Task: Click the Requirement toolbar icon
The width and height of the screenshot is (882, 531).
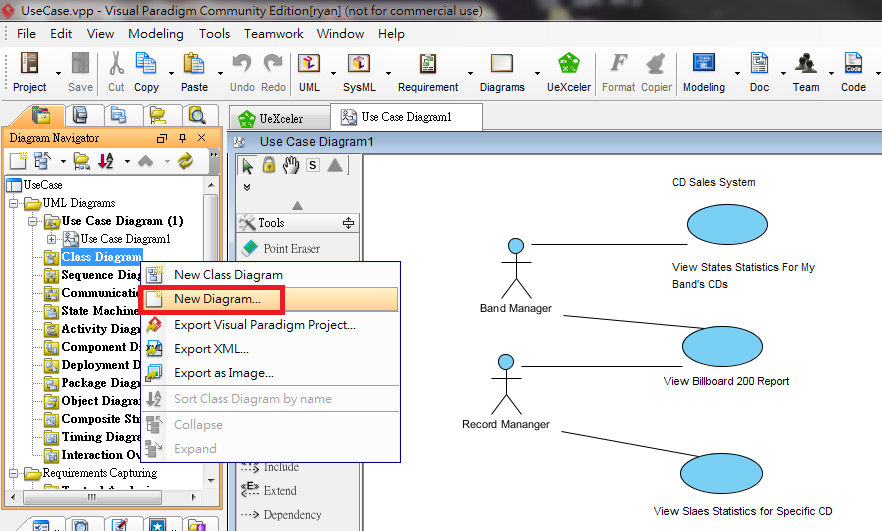Action: pyautogui.click(x=428, y=63)
